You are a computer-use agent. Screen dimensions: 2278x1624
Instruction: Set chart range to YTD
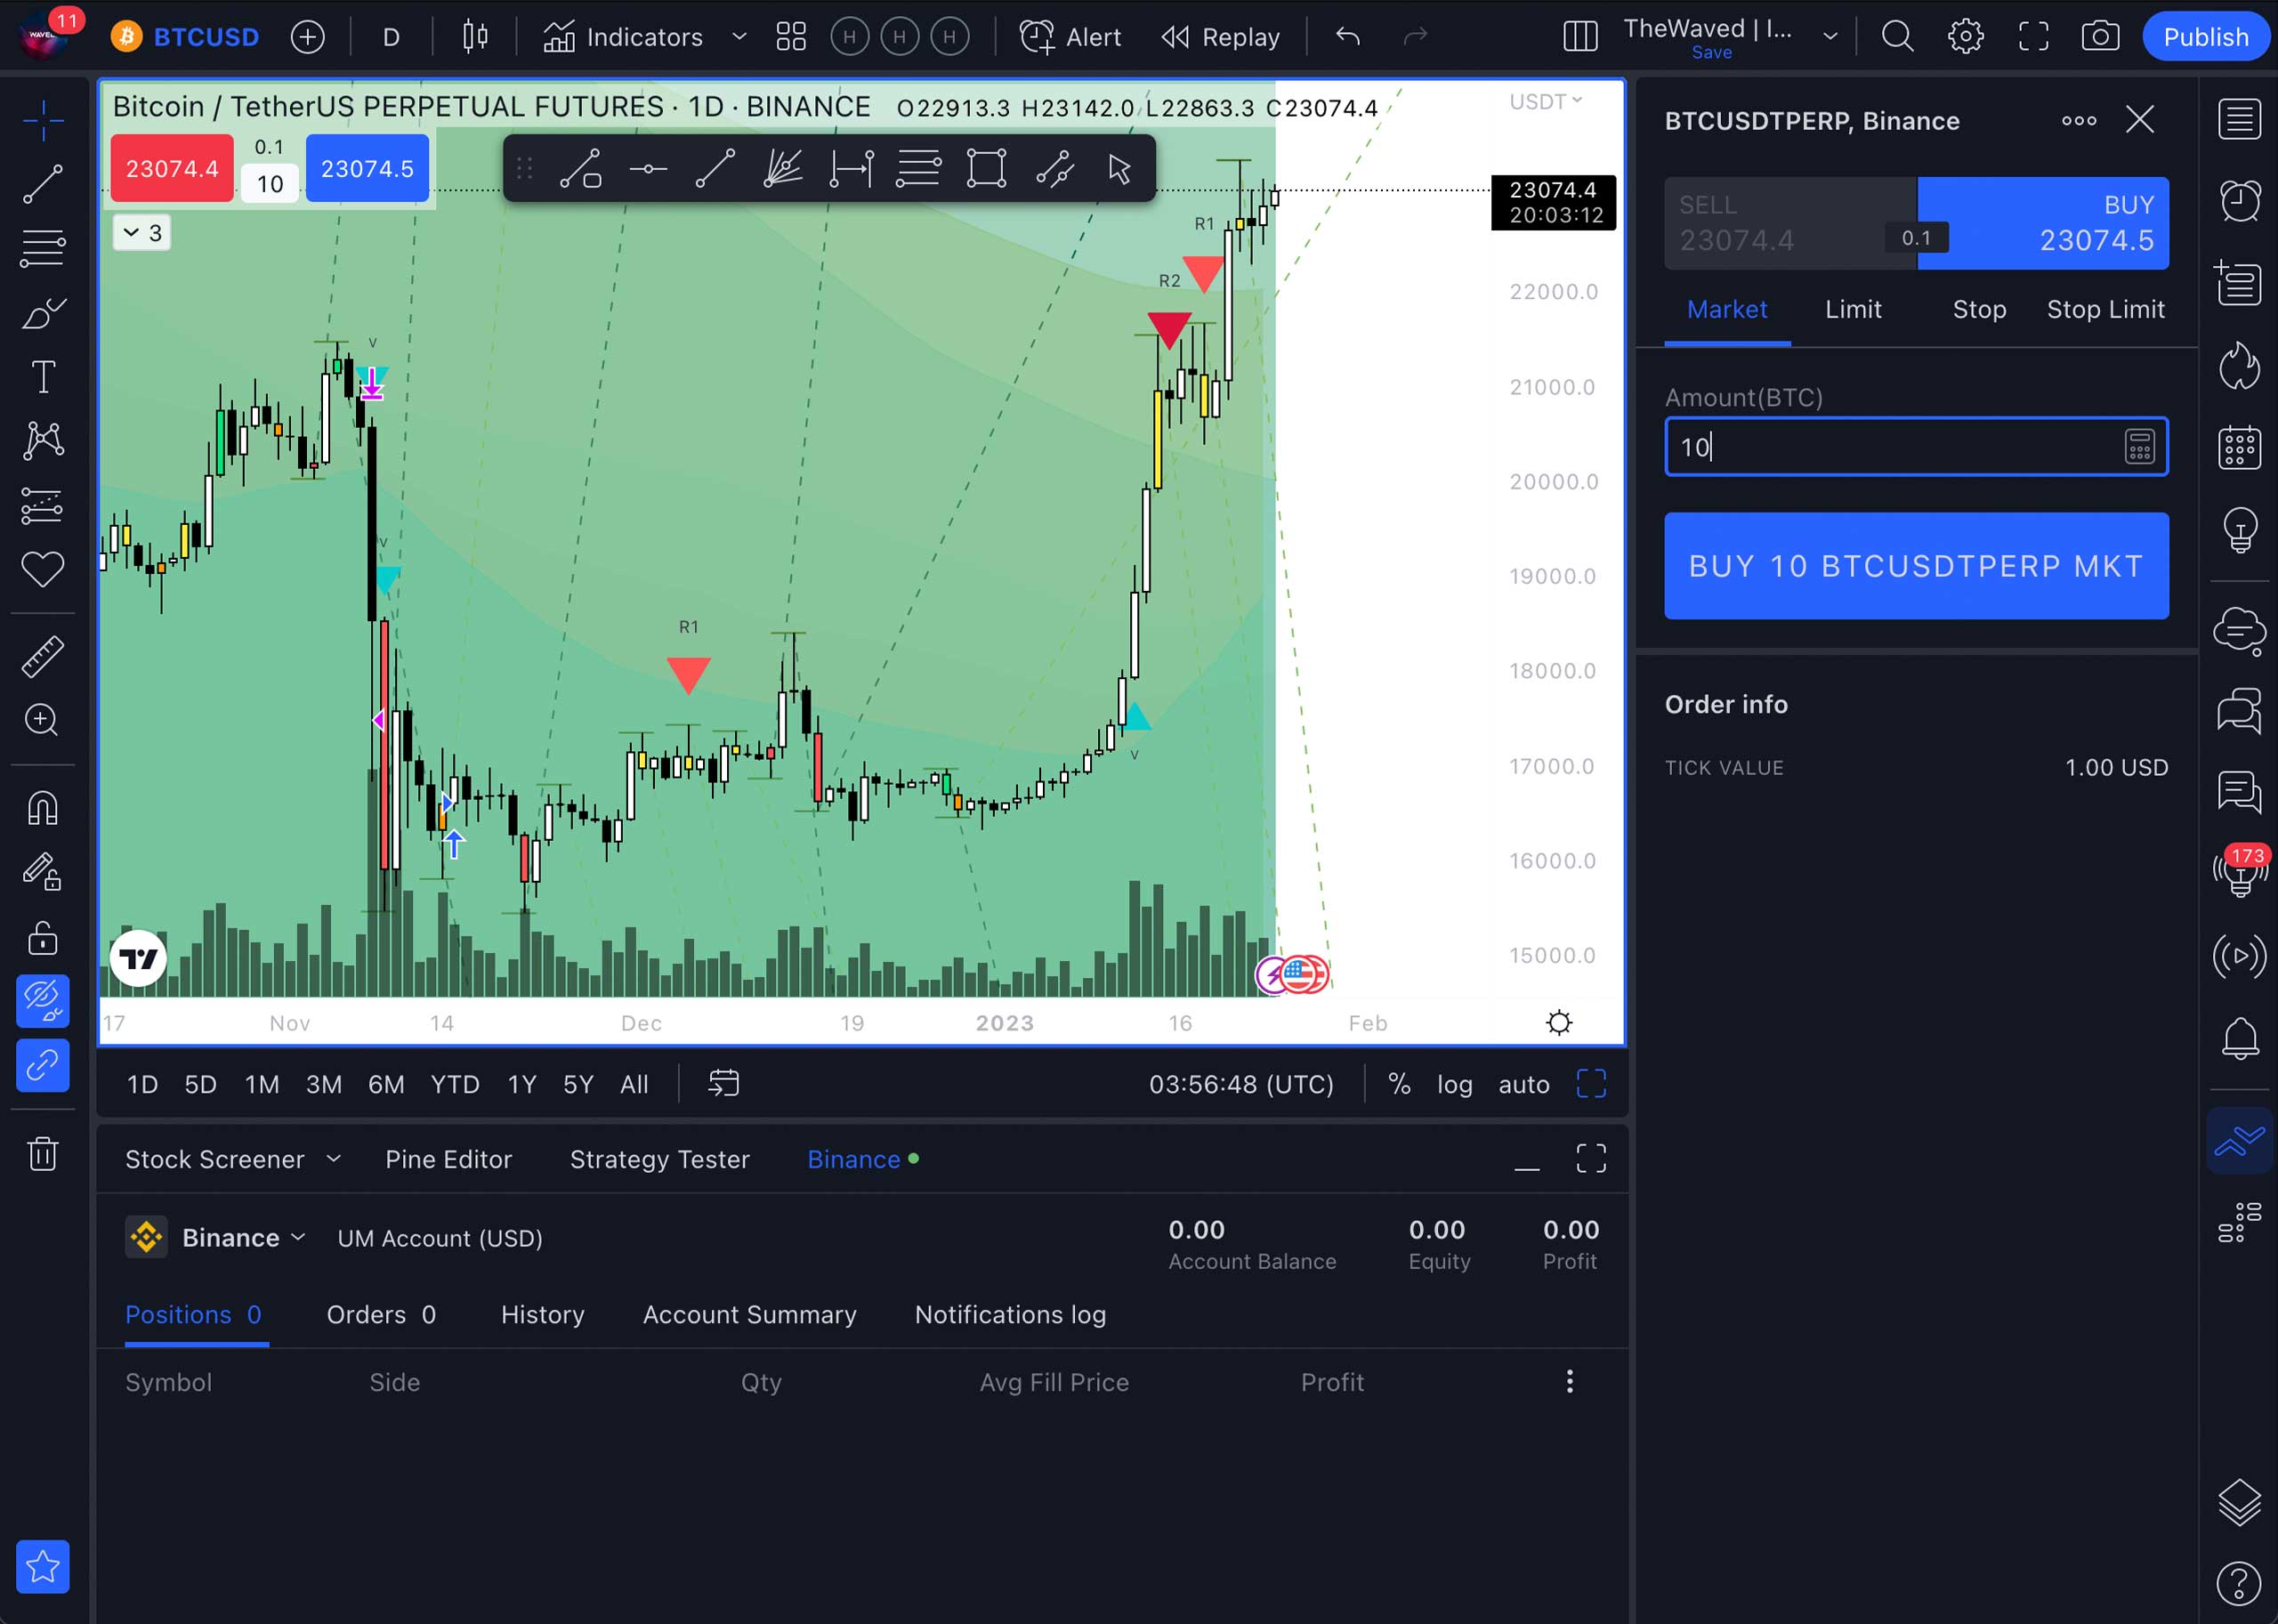coord(455,1085)
